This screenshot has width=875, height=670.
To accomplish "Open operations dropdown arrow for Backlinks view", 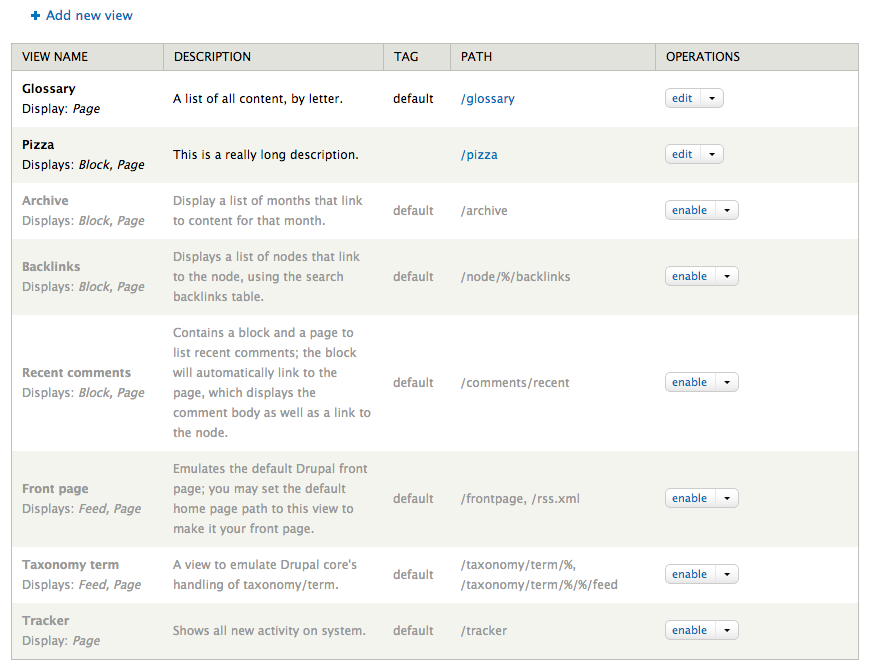I will pyautogui.click(x=727, y=276).
